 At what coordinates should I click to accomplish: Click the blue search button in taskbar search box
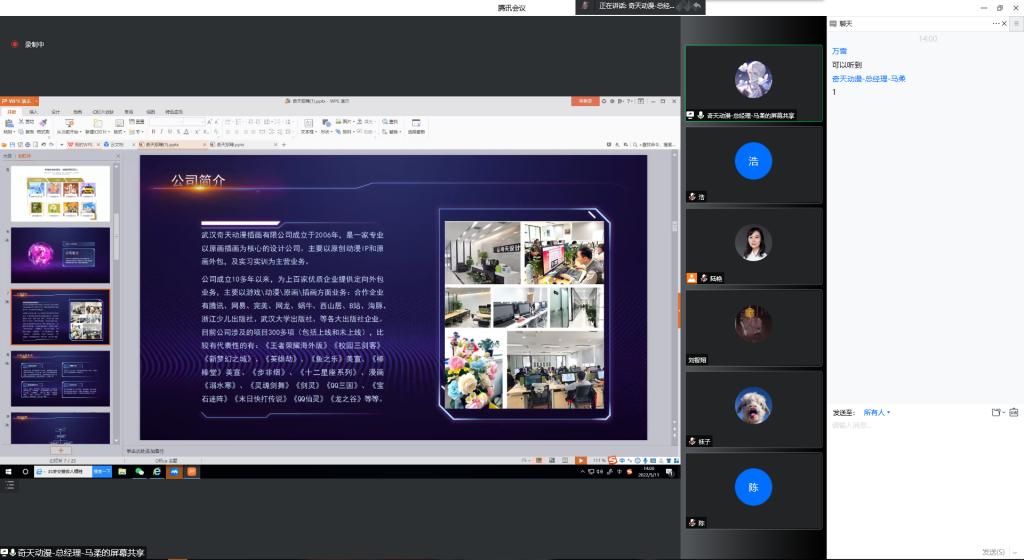[x=102, y=471]
